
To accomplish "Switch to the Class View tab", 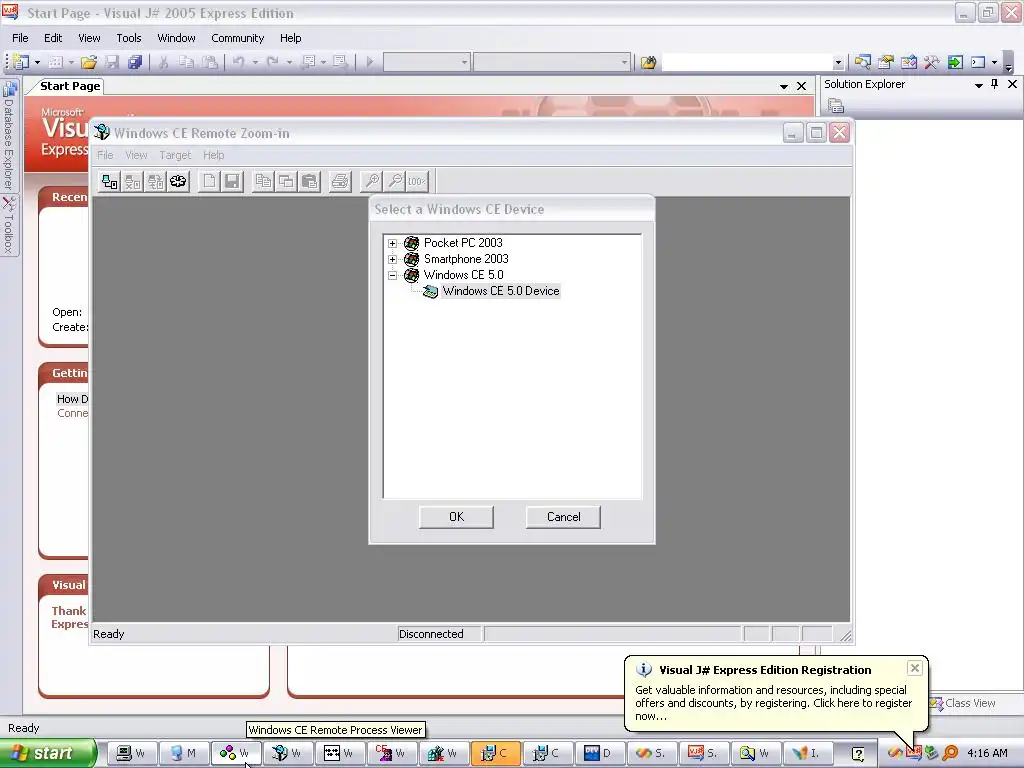I will click(963, 703).
